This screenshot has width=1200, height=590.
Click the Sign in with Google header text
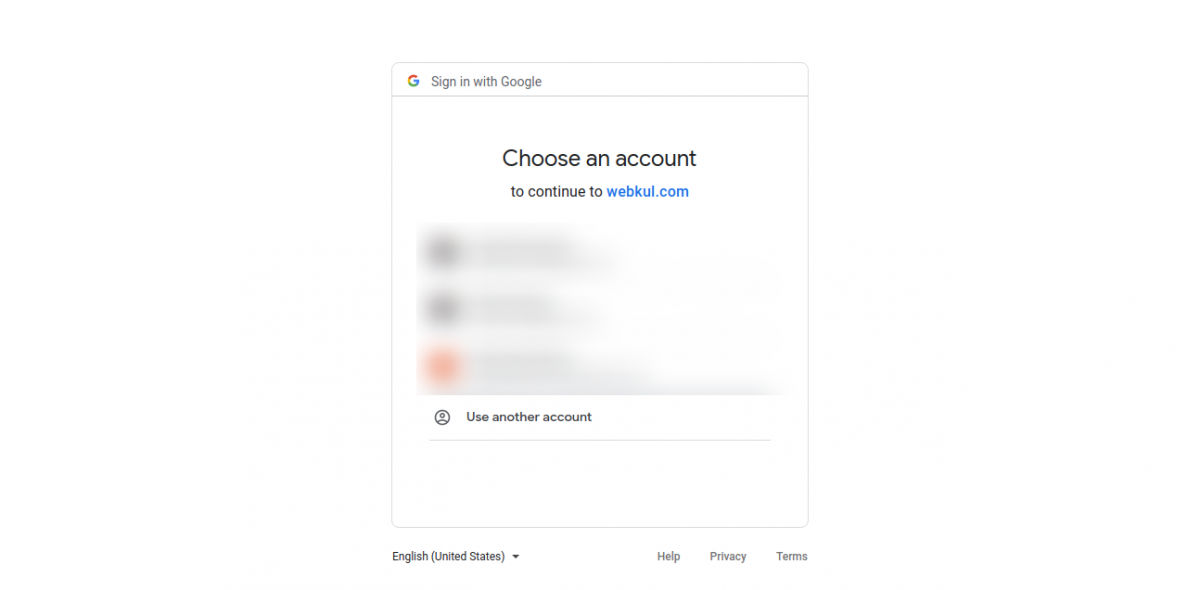point(486,81)
